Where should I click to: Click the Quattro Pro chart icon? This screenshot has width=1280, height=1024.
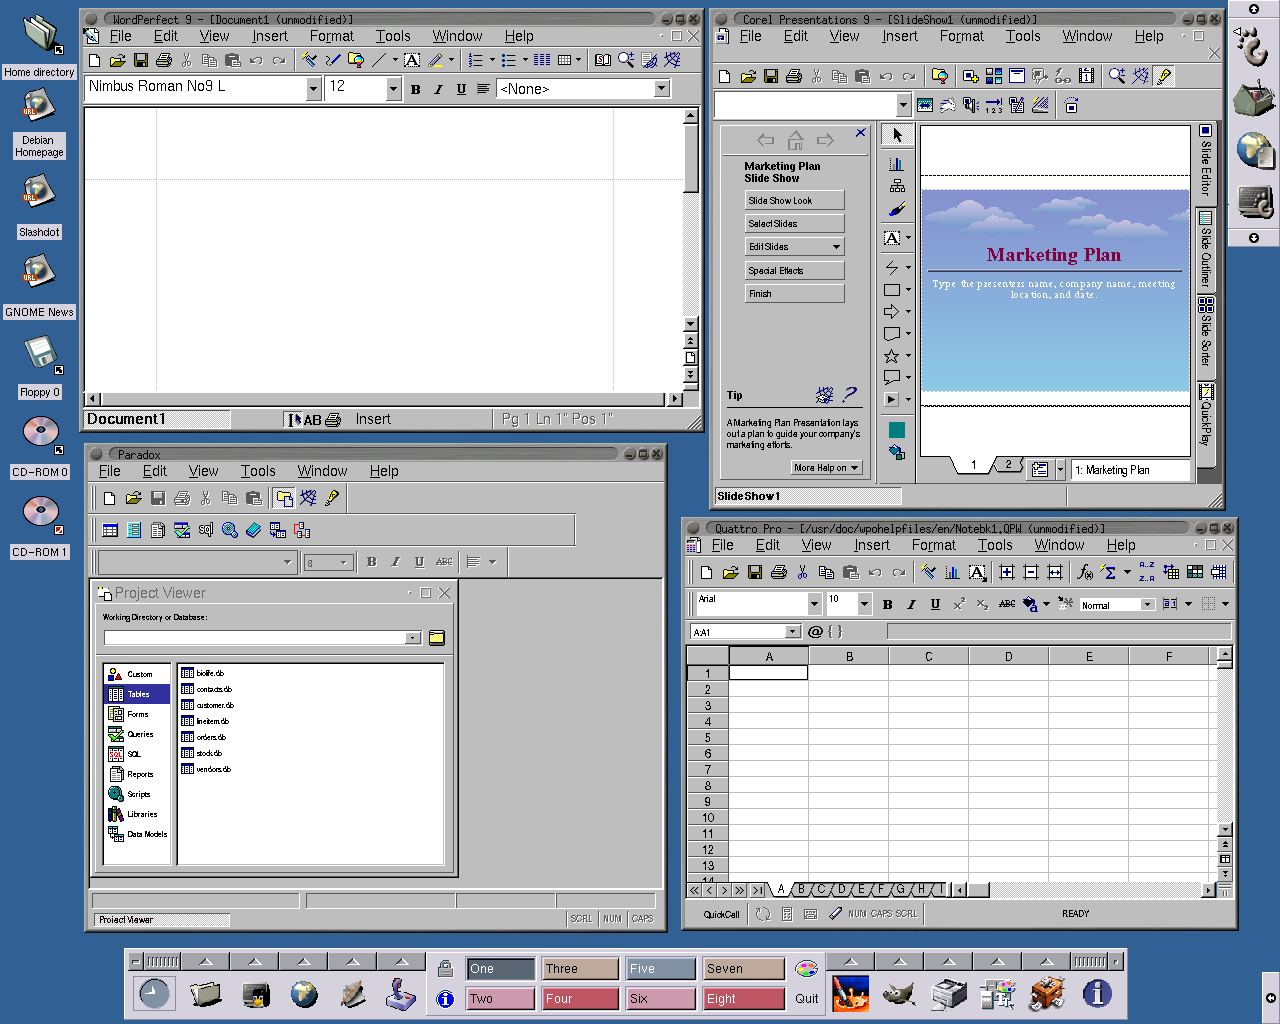(952, 573)
